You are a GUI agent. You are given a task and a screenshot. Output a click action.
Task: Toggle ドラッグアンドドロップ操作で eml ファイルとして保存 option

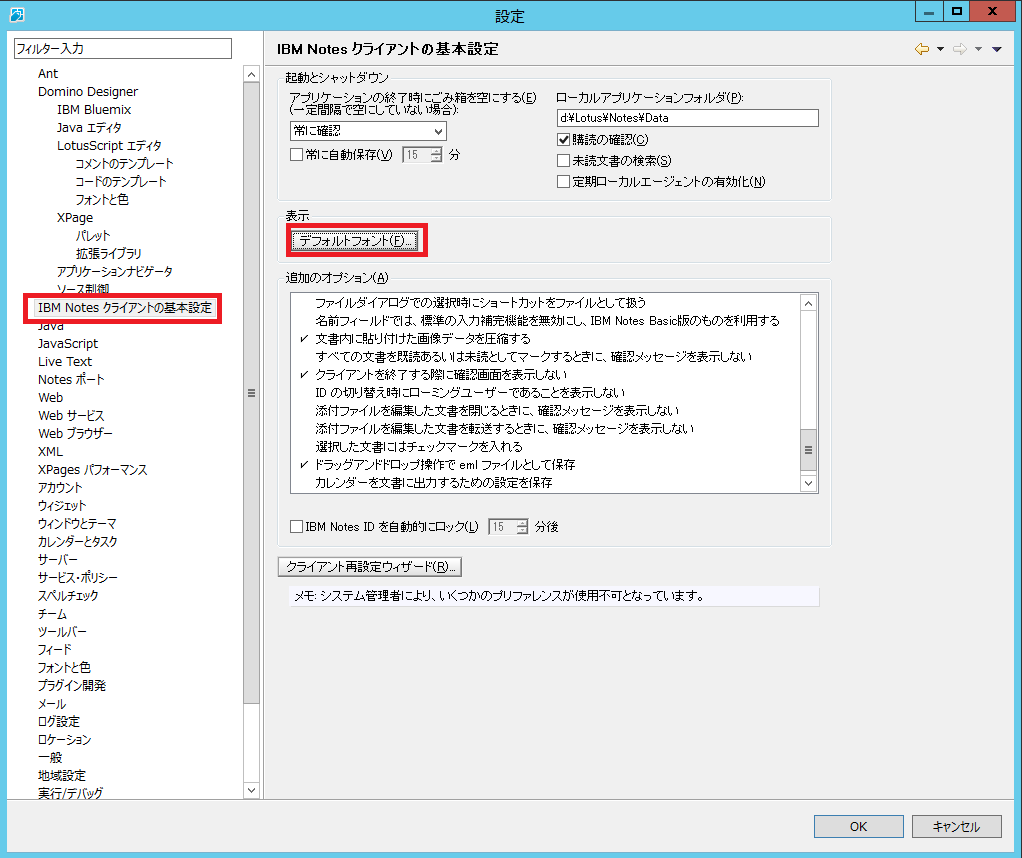pos(445,464)
